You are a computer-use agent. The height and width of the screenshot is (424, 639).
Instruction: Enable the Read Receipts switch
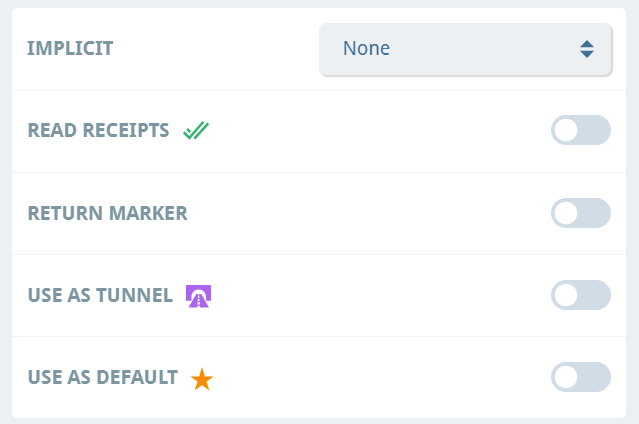[x=581, y=130]
